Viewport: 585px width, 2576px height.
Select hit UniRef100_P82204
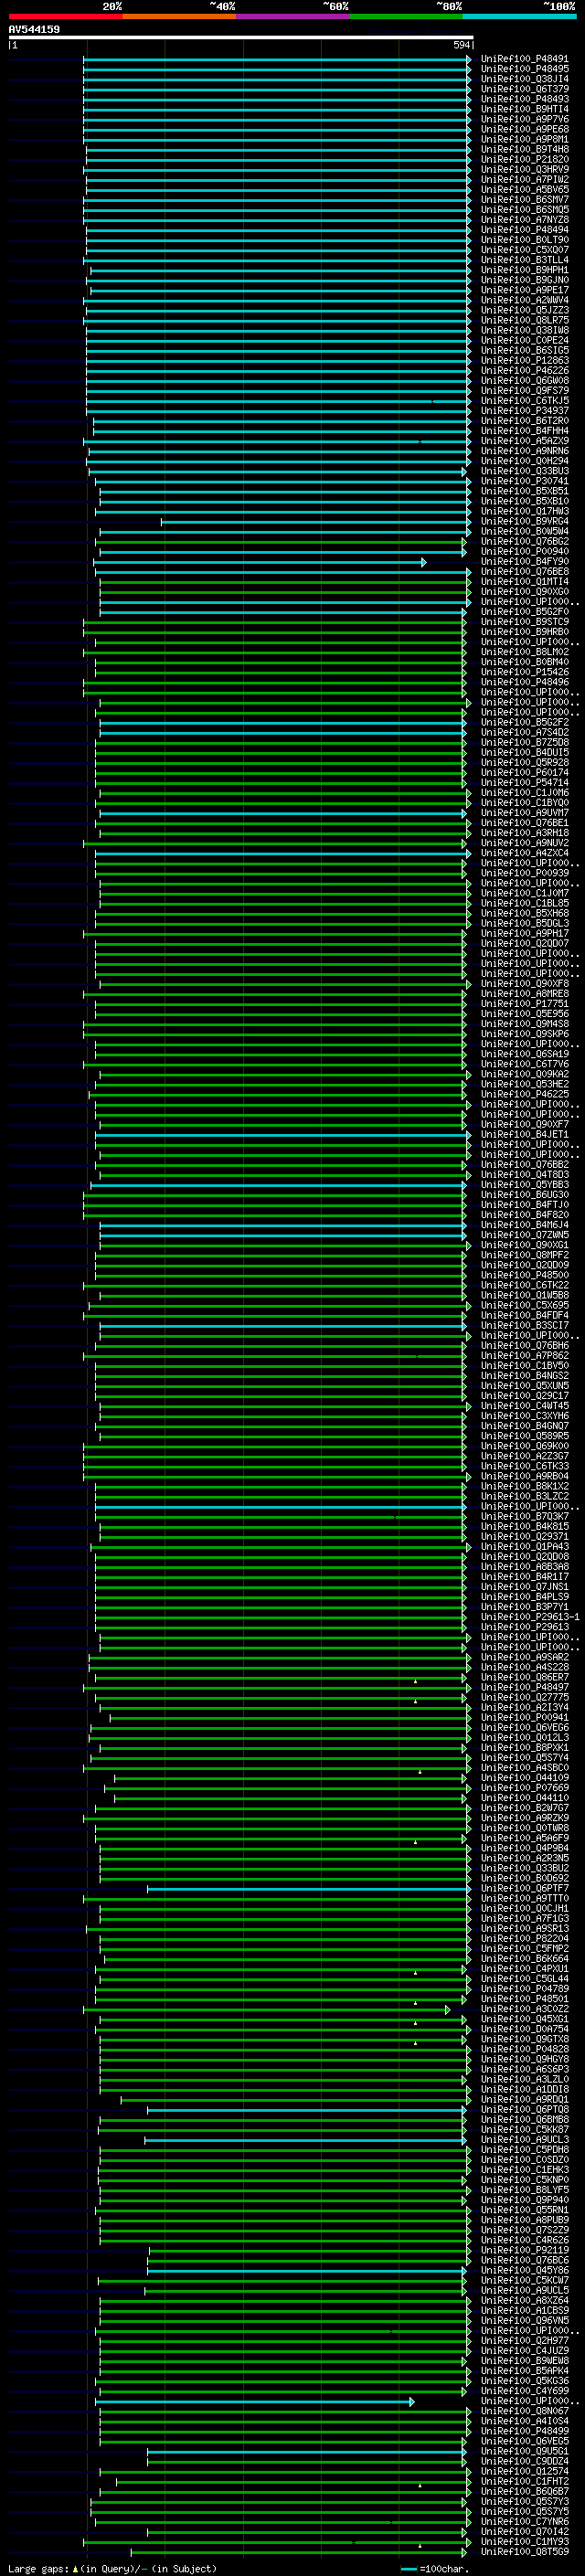click(x=524, y=1939)
